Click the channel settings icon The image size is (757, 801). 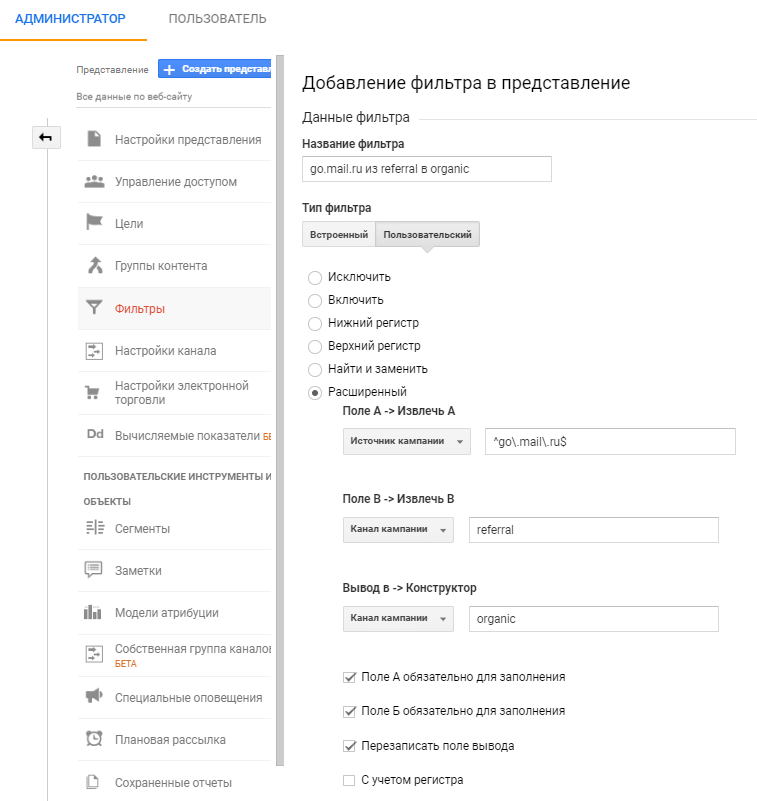94,351
